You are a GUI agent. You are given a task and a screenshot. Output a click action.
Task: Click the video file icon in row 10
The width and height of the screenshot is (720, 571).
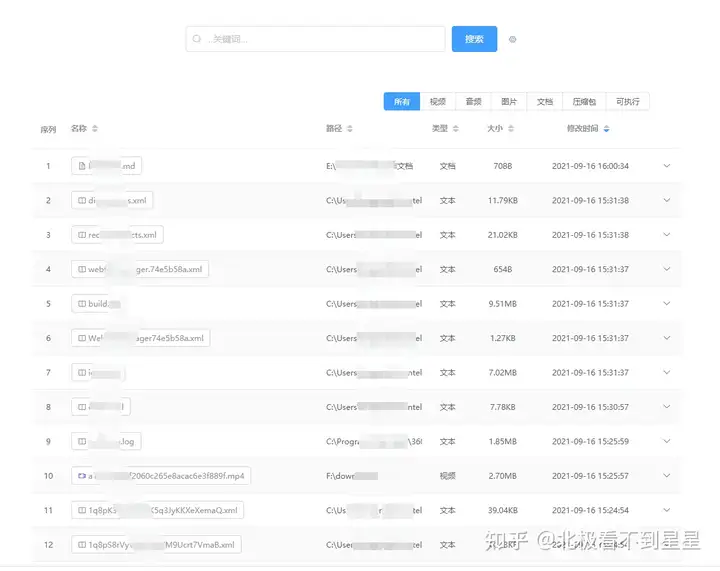click(82, 476)
